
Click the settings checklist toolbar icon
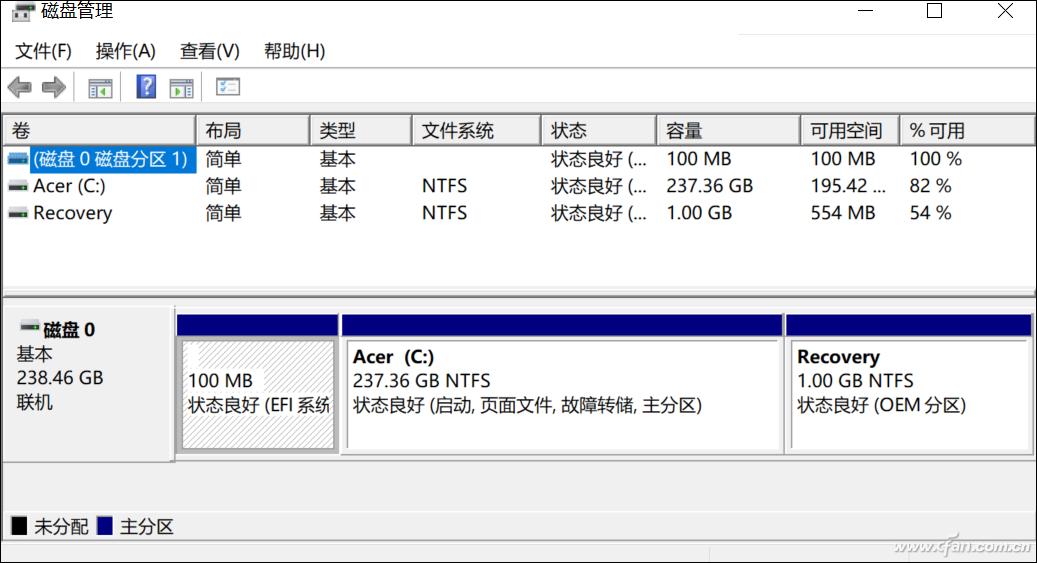(228, 88)
